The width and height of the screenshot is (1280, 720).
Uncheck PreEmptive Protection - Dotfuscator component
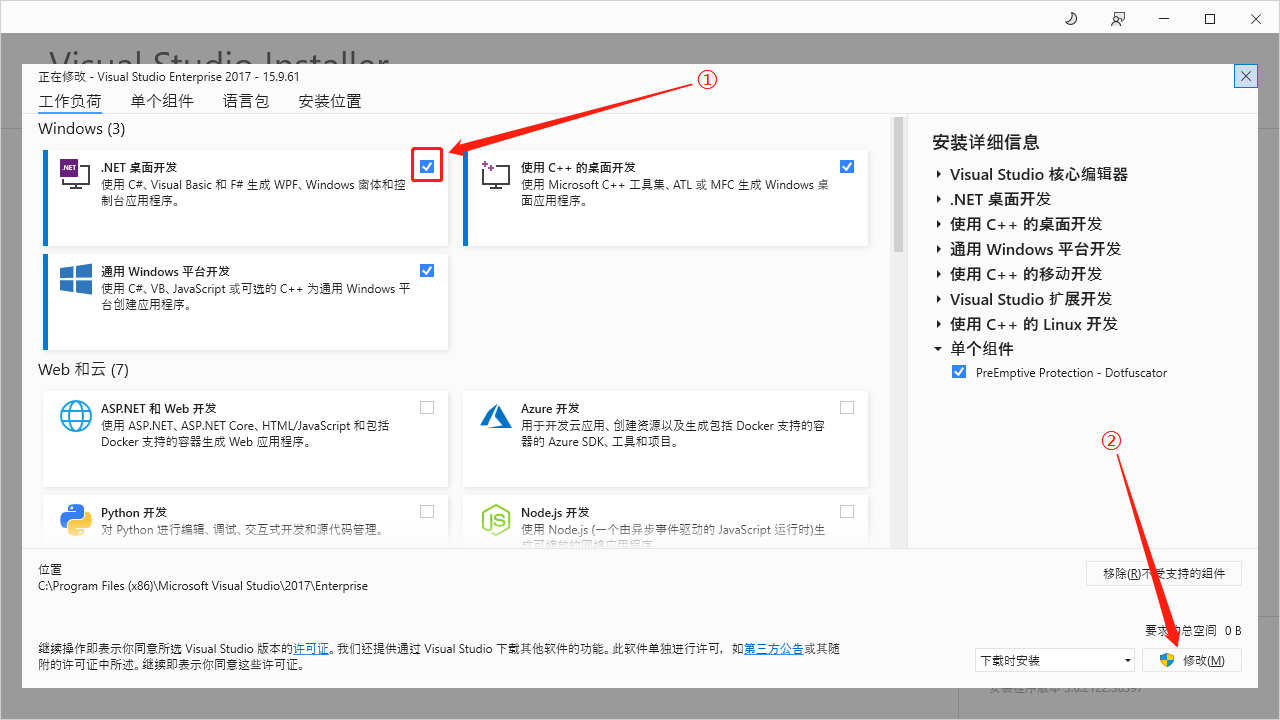[x=960, y=372]
